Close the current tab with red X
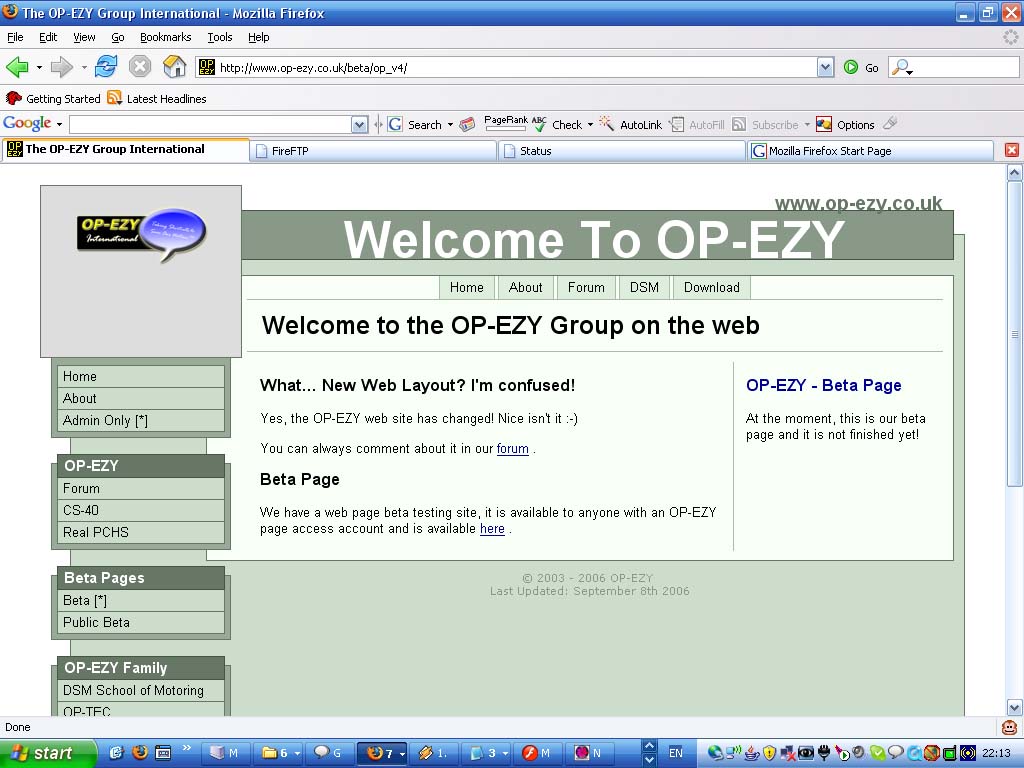 [1012, 150]
